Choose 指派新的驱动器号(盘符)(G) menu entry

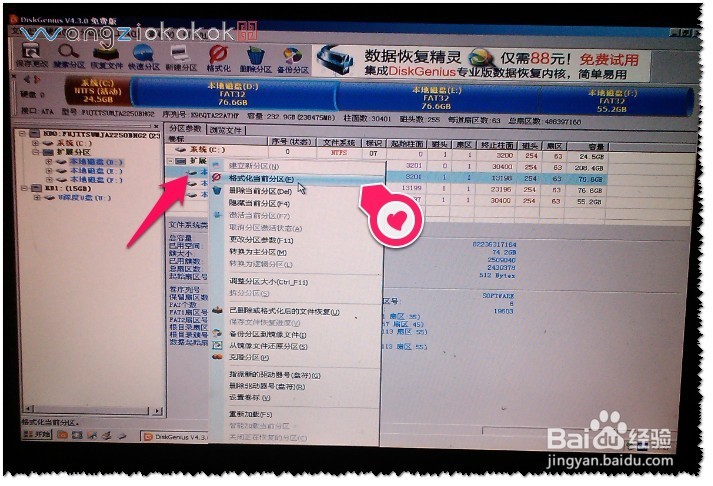coord(275,375)
